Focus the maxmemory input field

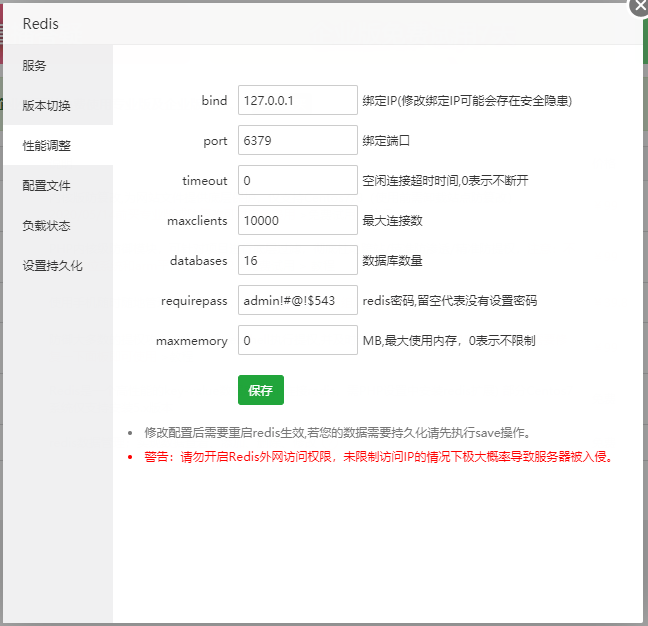298,340
